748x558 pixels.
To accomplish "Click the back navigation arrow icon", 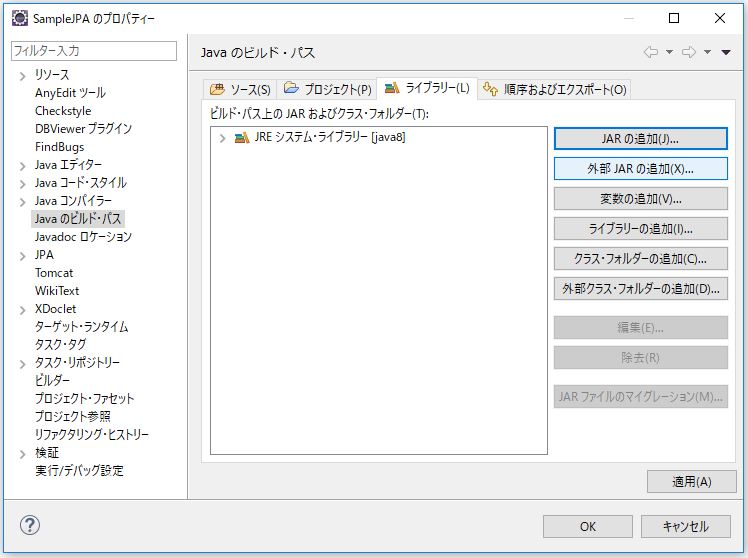I will click(x=651, y=52).
